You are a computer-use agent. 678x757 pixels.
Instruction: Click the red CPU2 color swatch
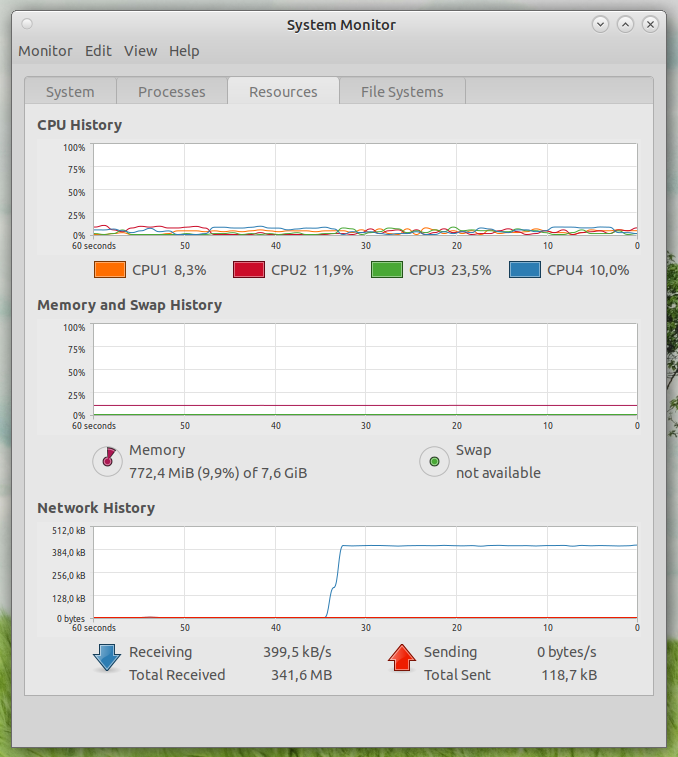249,270
